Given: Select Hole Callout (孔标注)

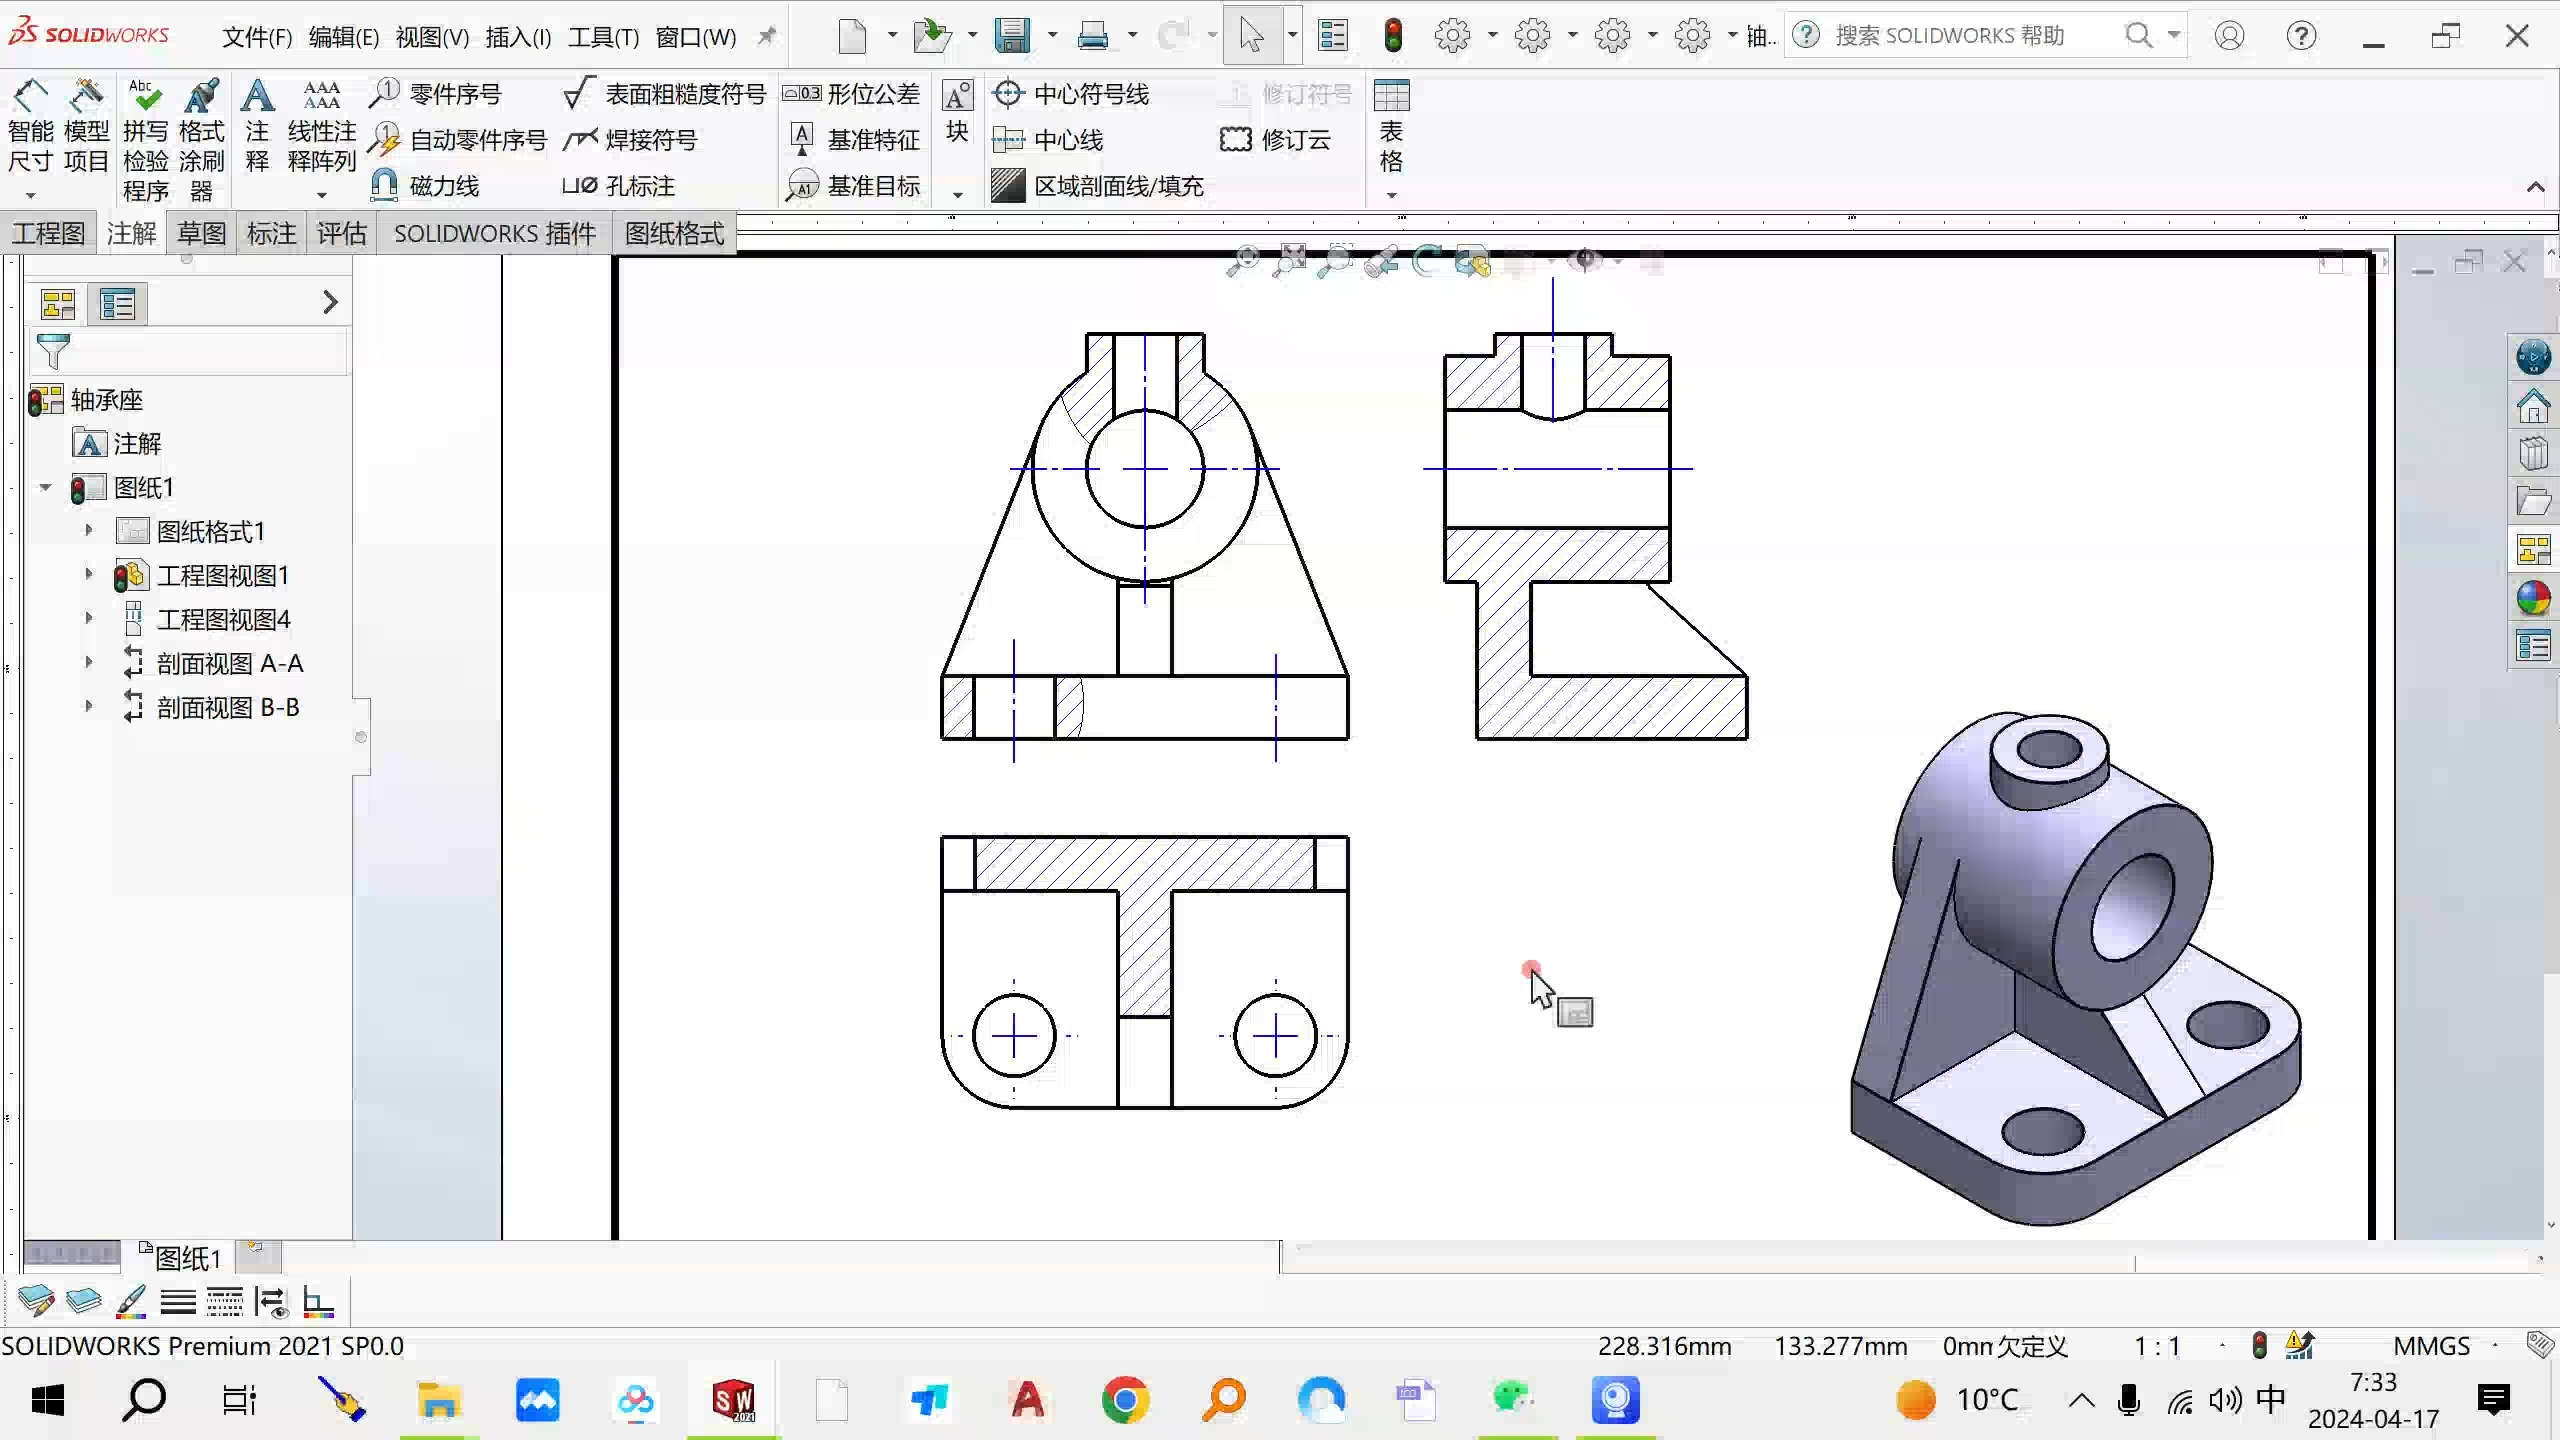Looking at the screenshot, I should coord(618,186).
